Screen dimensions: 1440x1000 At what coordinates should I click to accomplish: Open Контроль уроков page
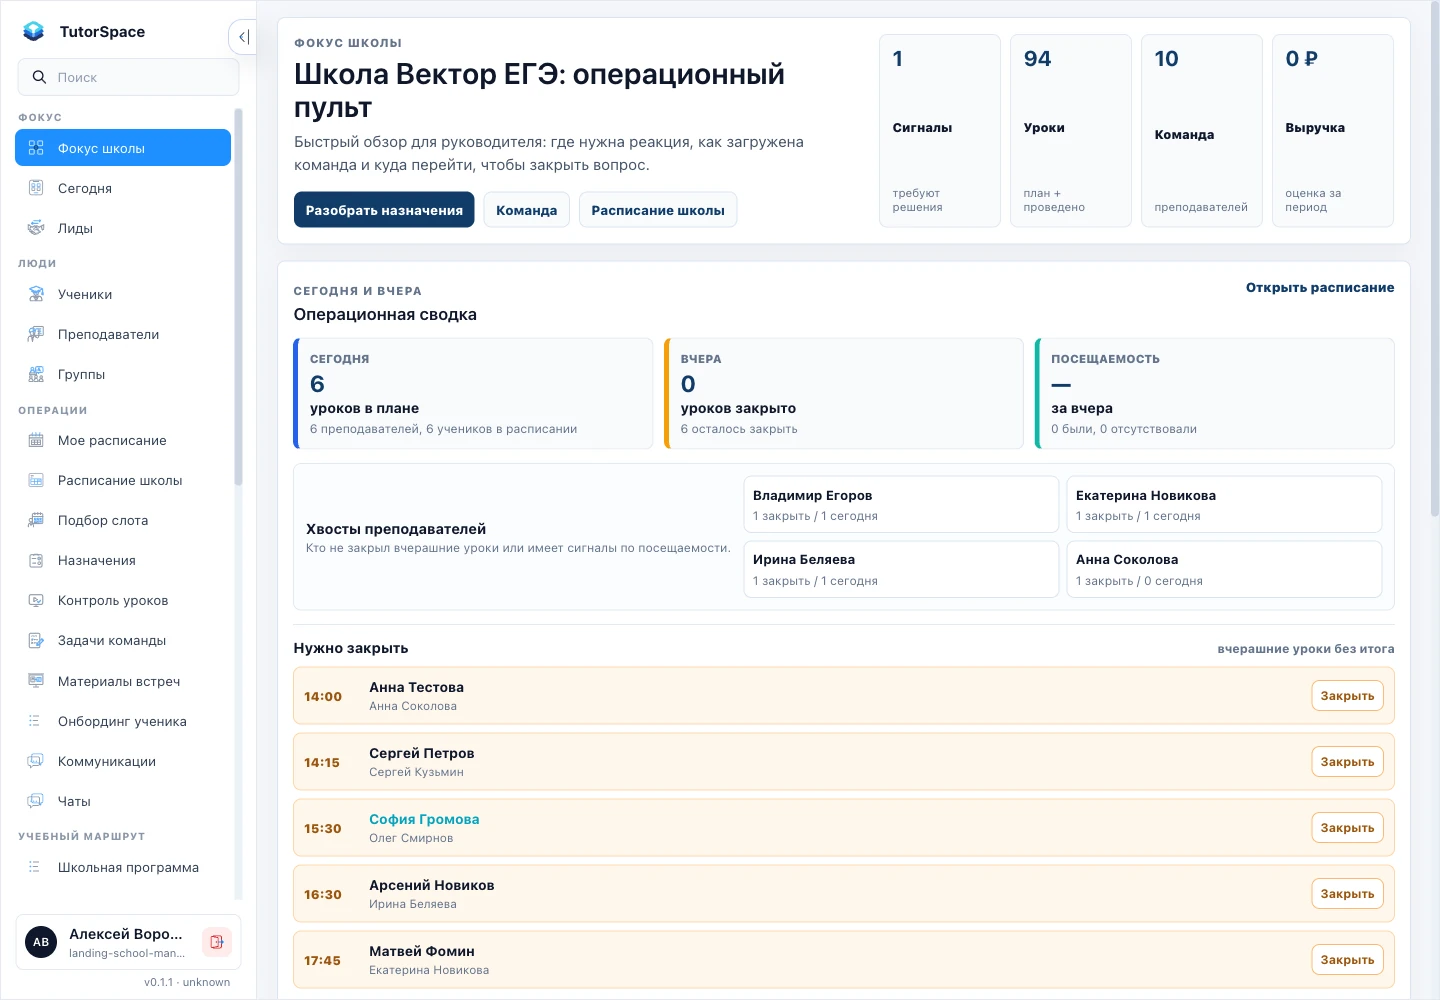coord(123,600)
